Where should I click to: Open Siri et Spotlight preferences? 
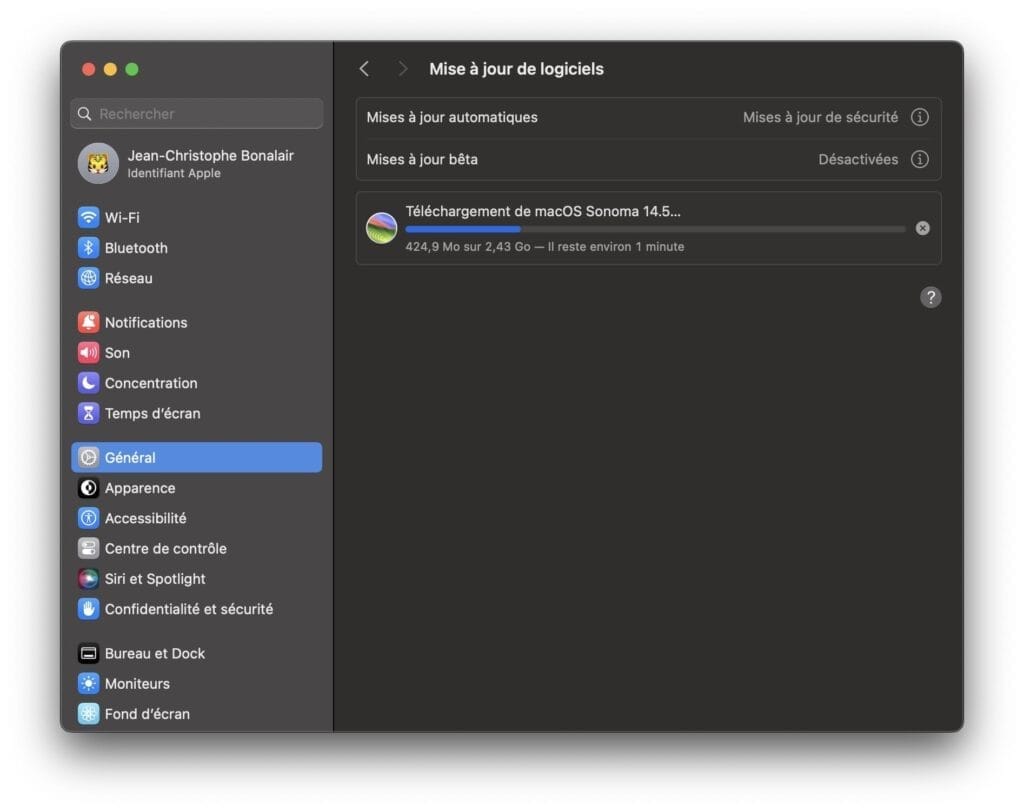click(x=155, y=578)
